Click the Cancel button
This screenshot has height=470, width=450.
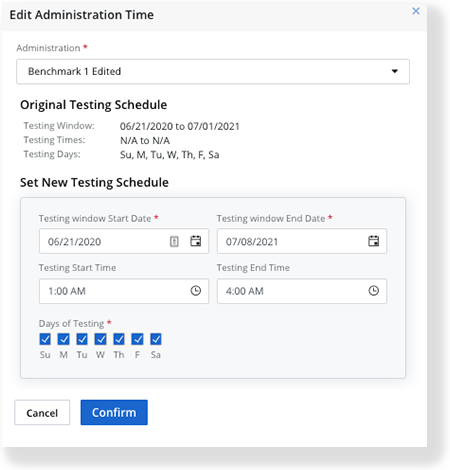[42, 413]
